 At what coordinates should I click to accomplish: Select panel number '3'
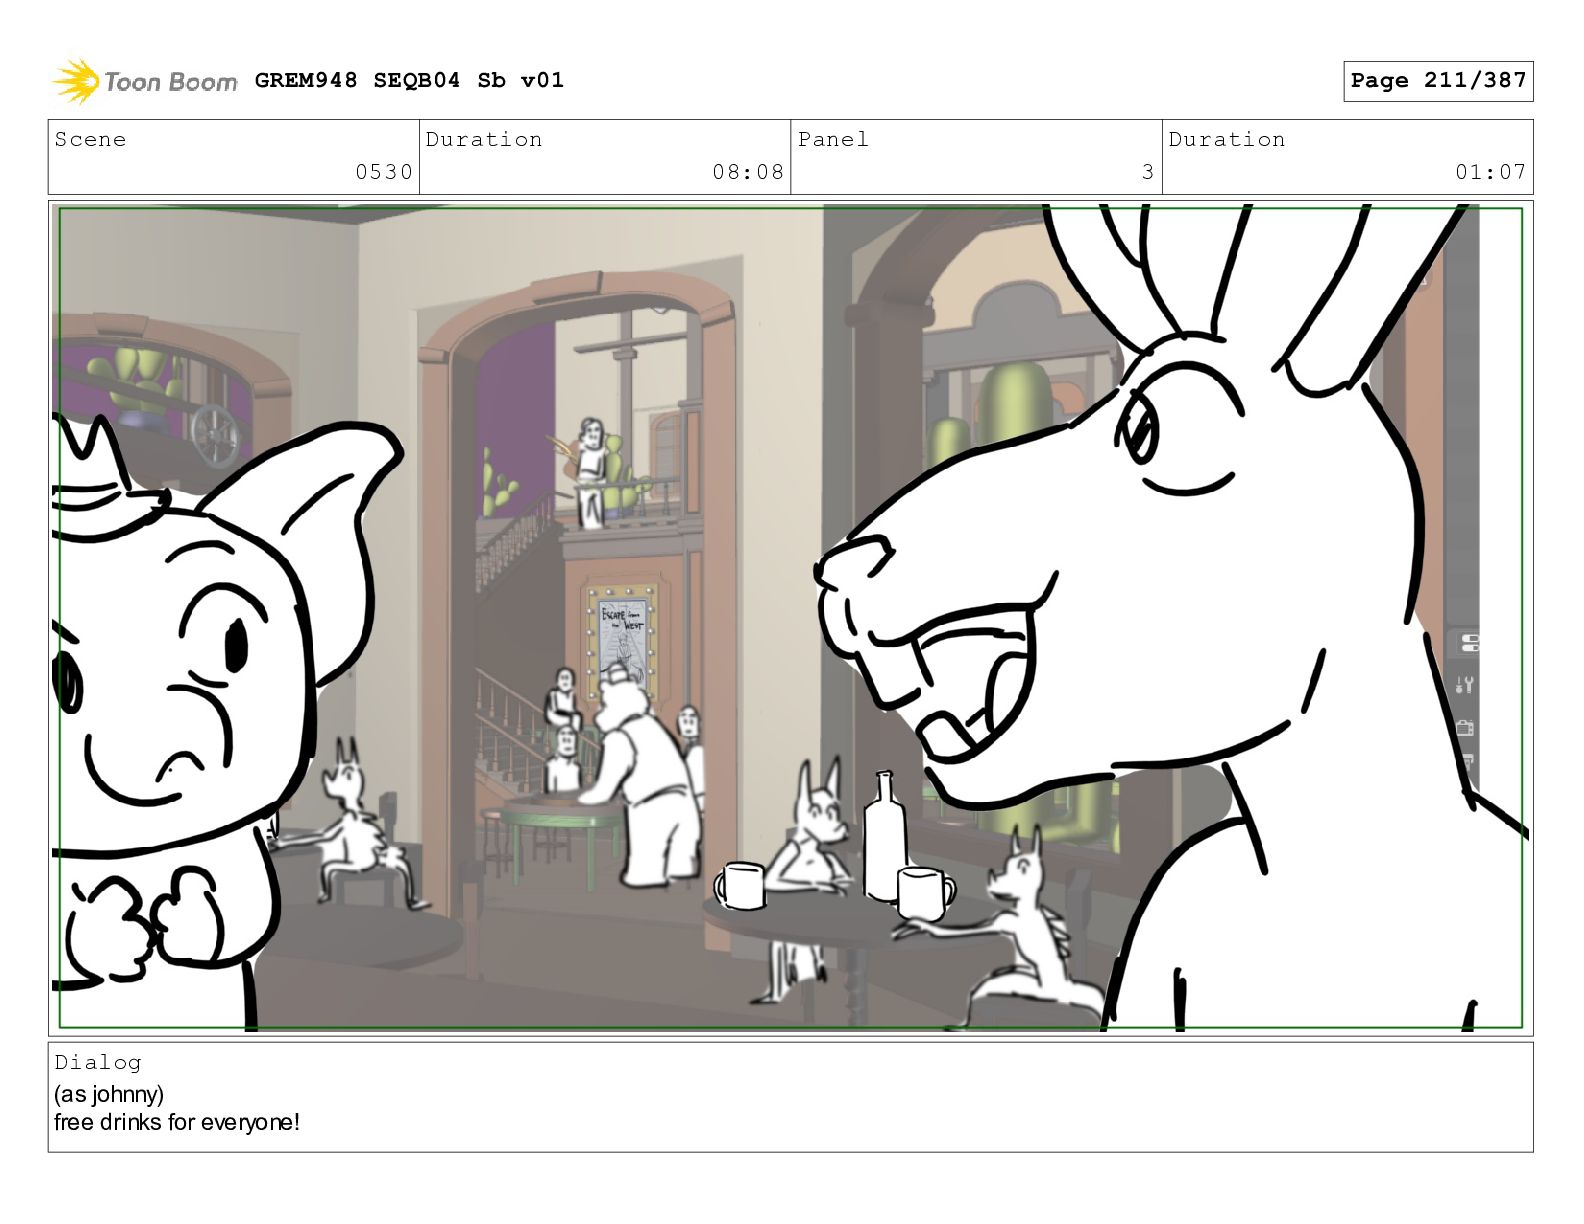pyautogui.click(x=1148, y=172)
